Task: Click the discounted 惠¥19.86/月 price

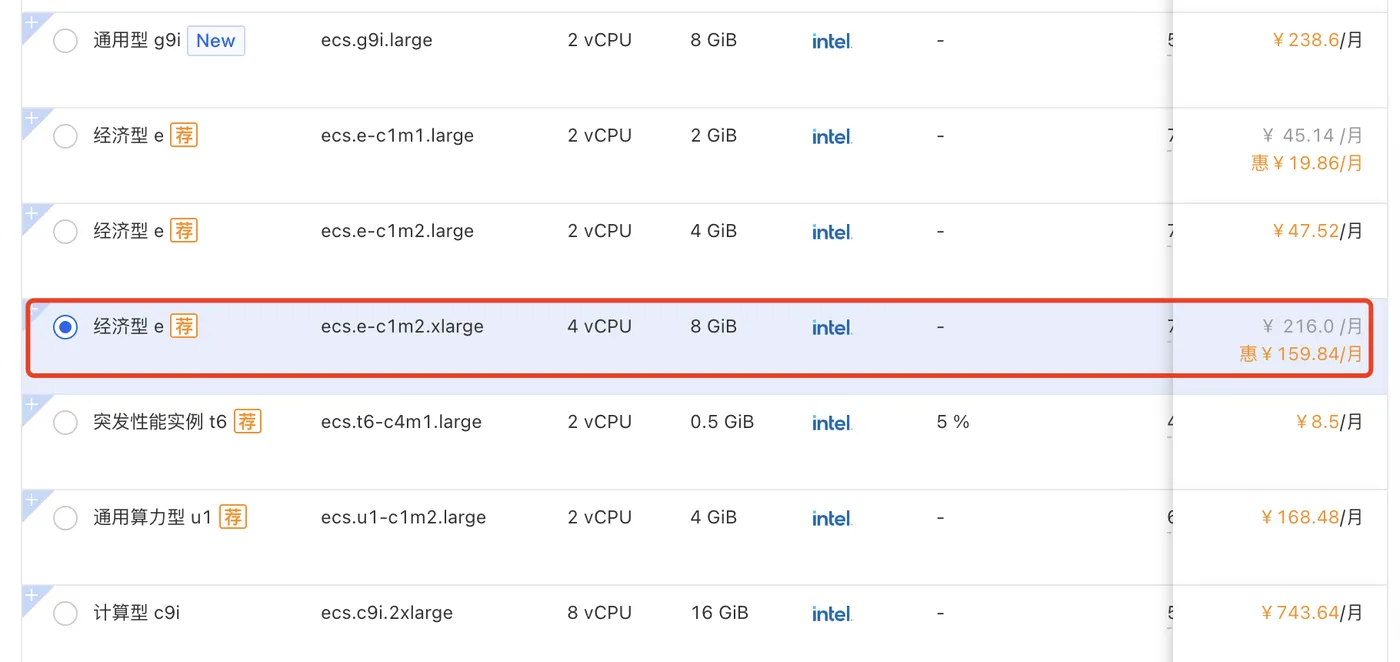Action: point(1307,163)
